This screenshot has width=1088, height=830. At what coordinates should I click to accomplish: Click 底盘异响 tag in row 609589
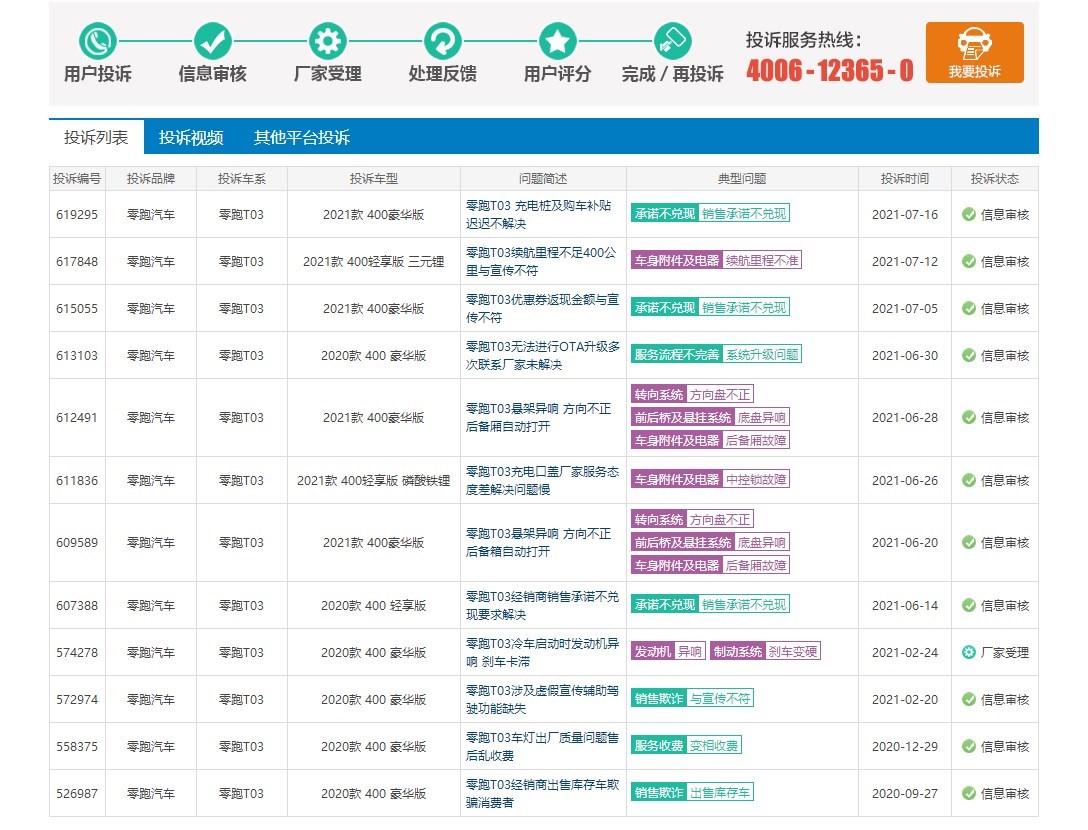tap(761, 542)
